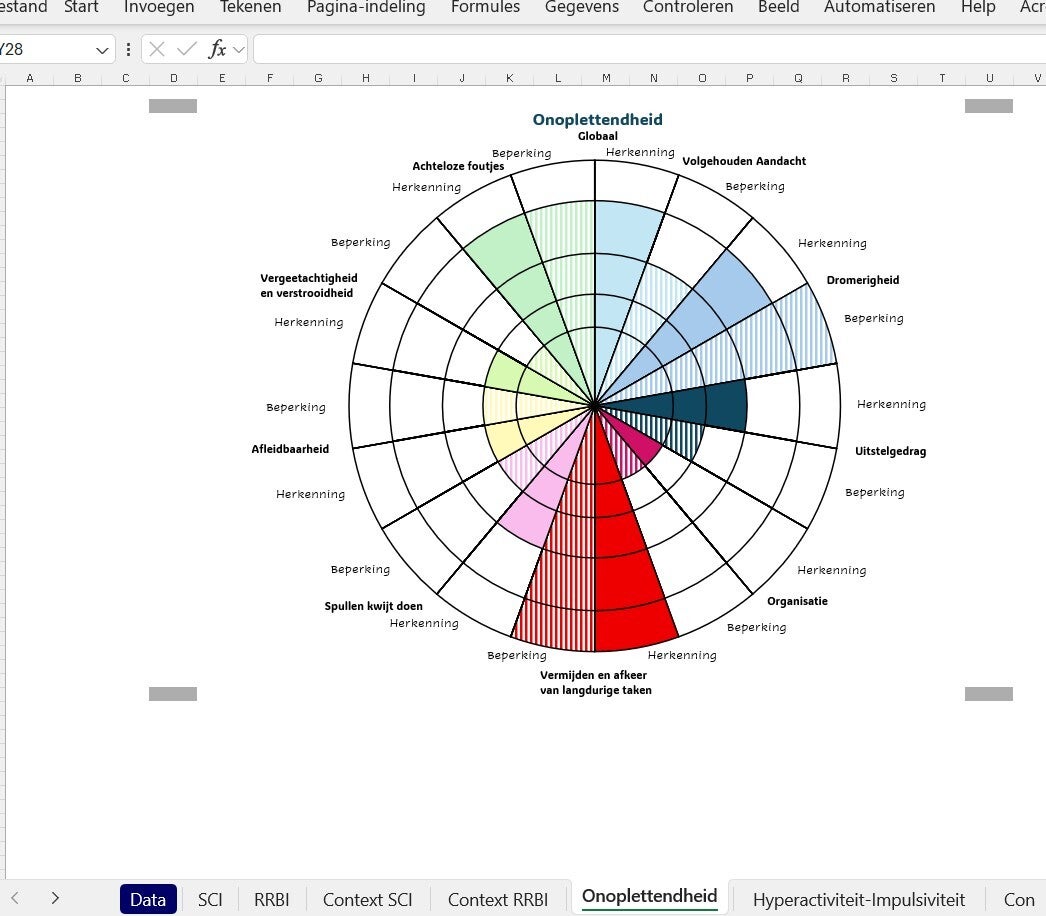
Task: Open the Formules ribbon tab
Action: [485, 7]
